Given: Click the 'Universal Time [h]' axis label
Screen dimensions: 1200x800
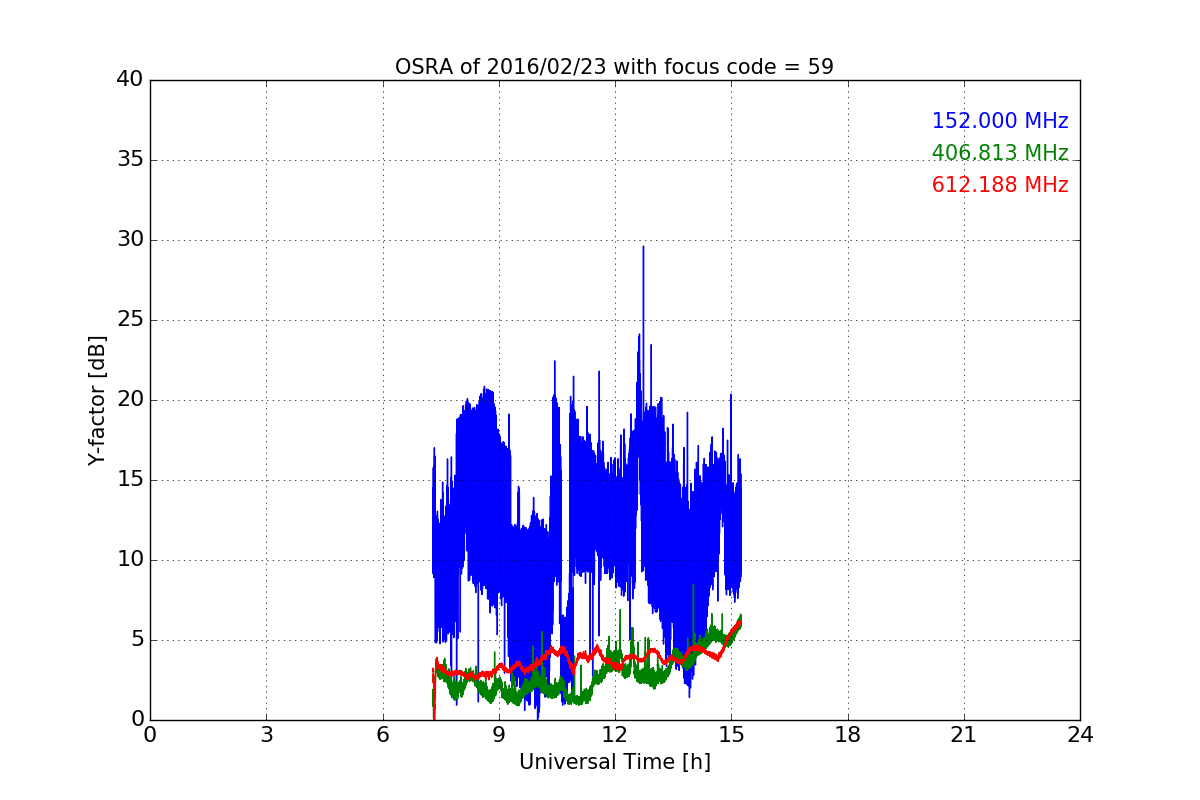Looking at the screenshot, I should (x=615, y=762).
